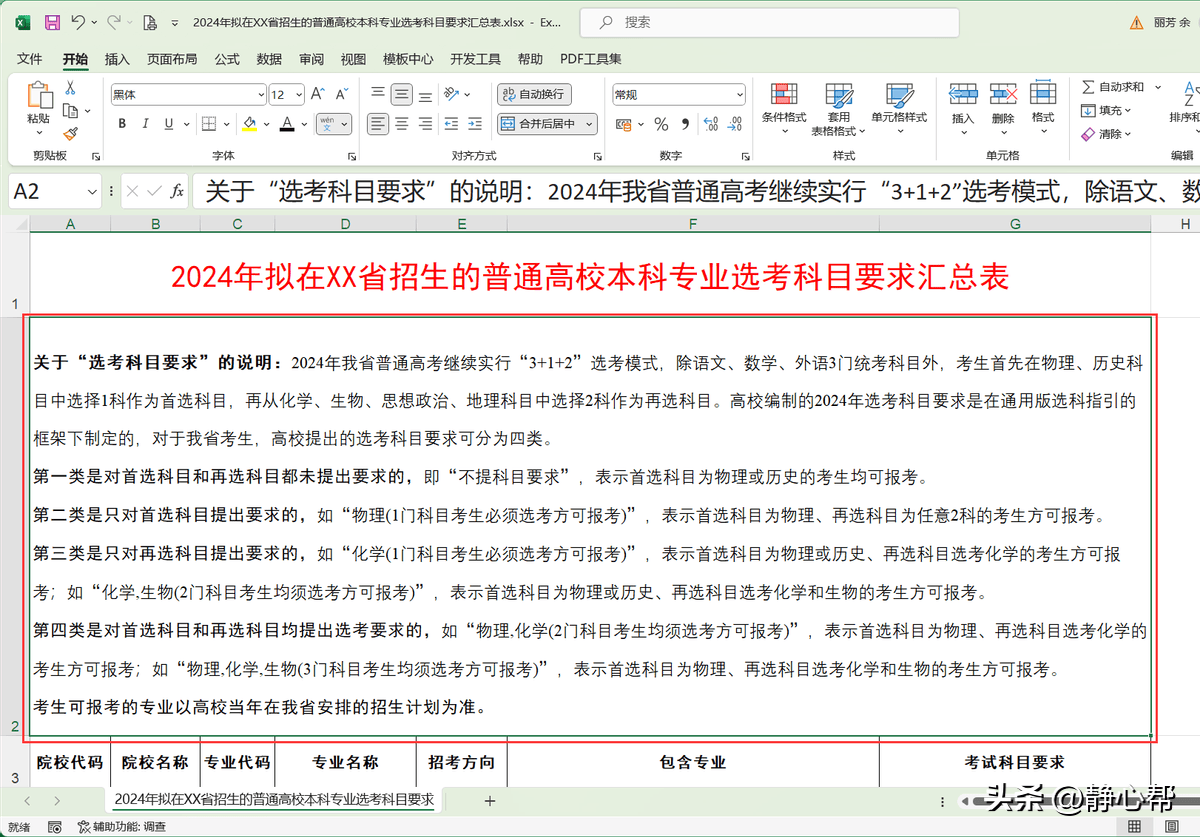Decrease font size with the small A

[x=344, y=94]
